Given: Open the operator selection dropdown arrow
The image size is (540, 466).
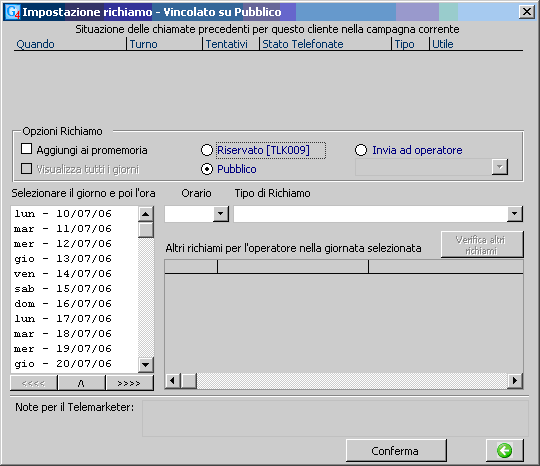Looking at the screenshot, I should point(500,167).
